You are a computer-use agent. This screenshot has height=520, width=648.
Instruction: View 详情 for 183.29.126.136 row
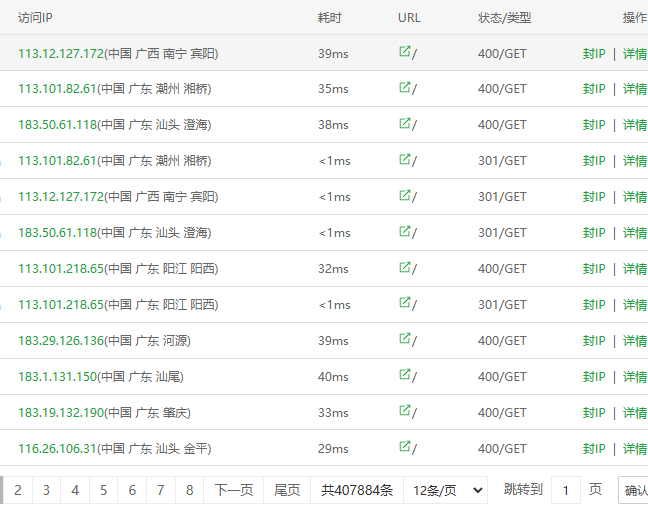(635, 341)
